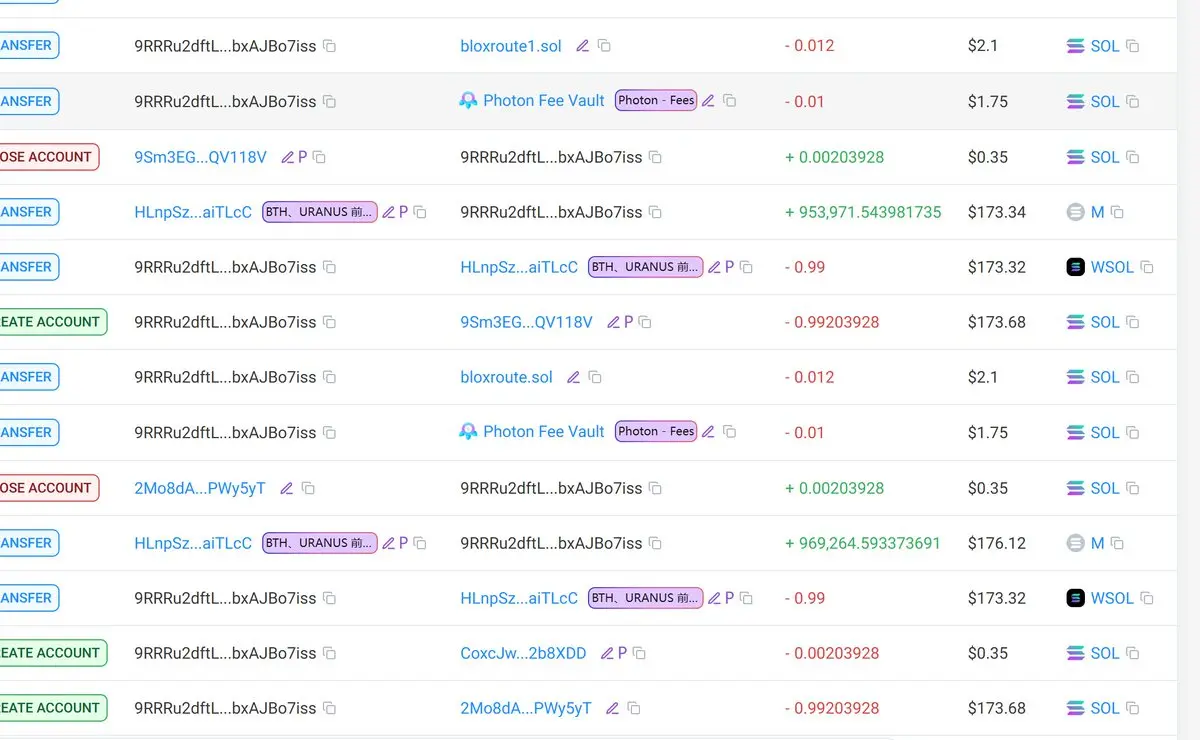Open 9Sm3EG...QV118V link in Create Account row
1200x740 pixels.
pyautogui.click(x=526, y=322)
